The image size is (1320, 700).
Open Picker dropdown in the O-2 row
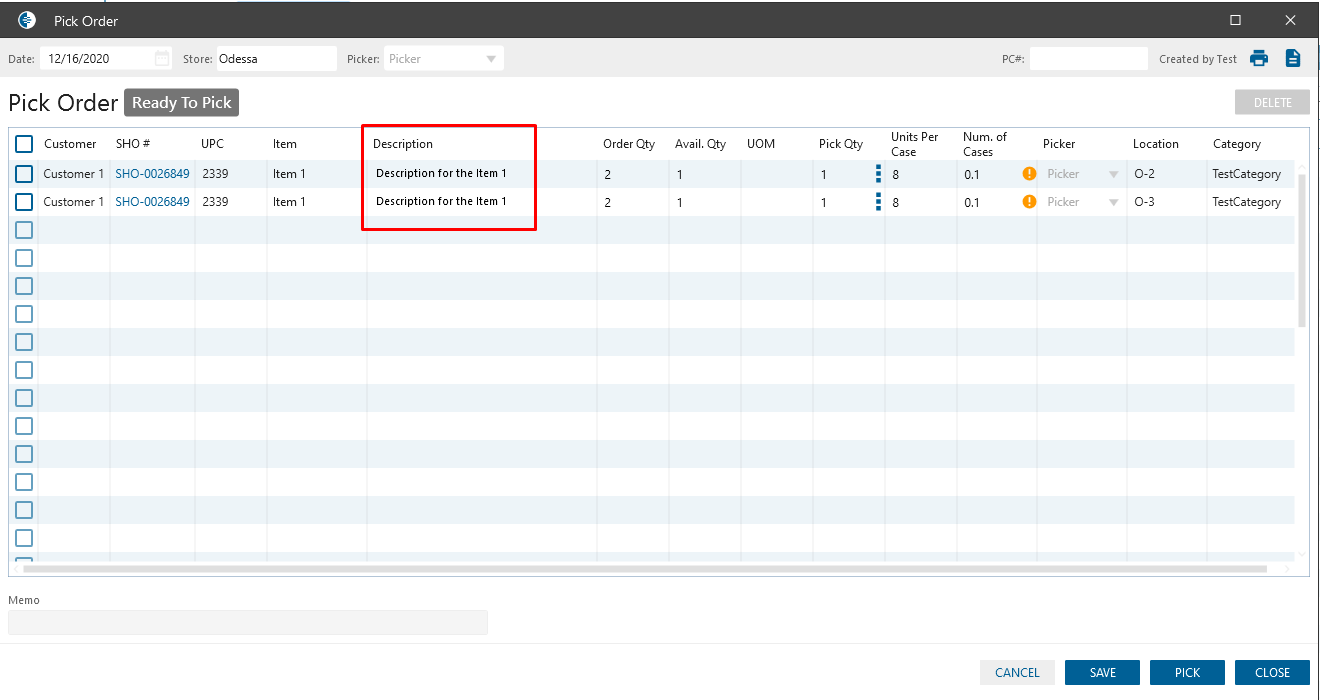pyautogui.click(x=1080, y=174)
